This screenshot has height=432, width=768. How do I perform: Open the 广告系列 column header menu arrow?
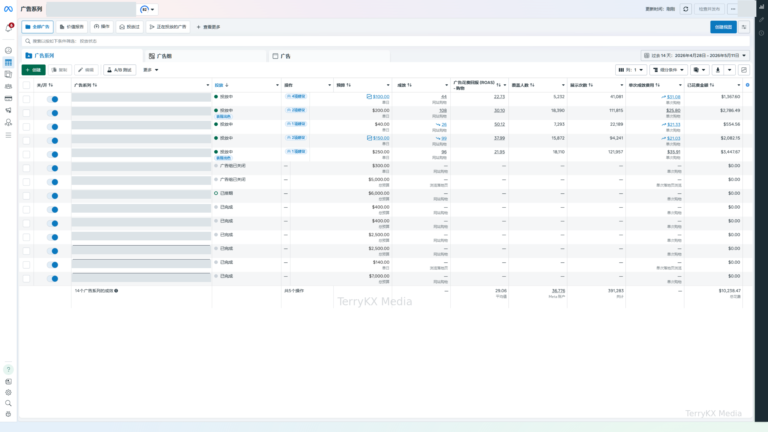[x=208, y=85]
